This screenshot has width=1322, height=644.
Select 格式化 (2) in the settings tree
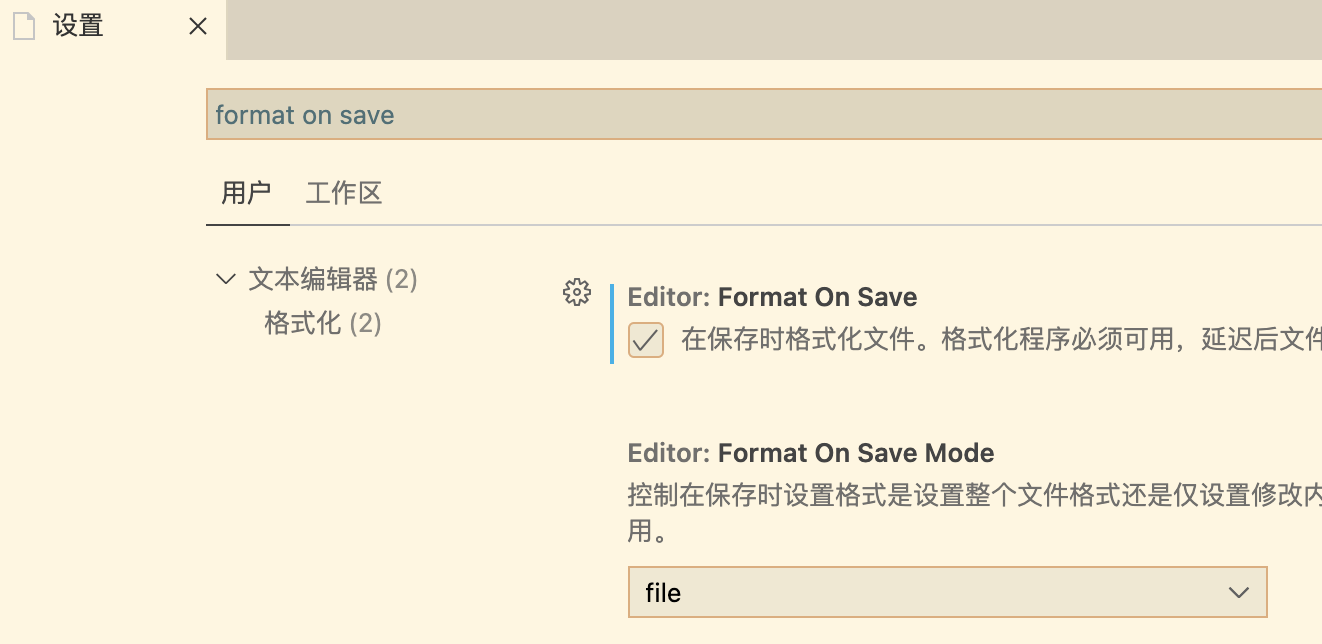322,323
